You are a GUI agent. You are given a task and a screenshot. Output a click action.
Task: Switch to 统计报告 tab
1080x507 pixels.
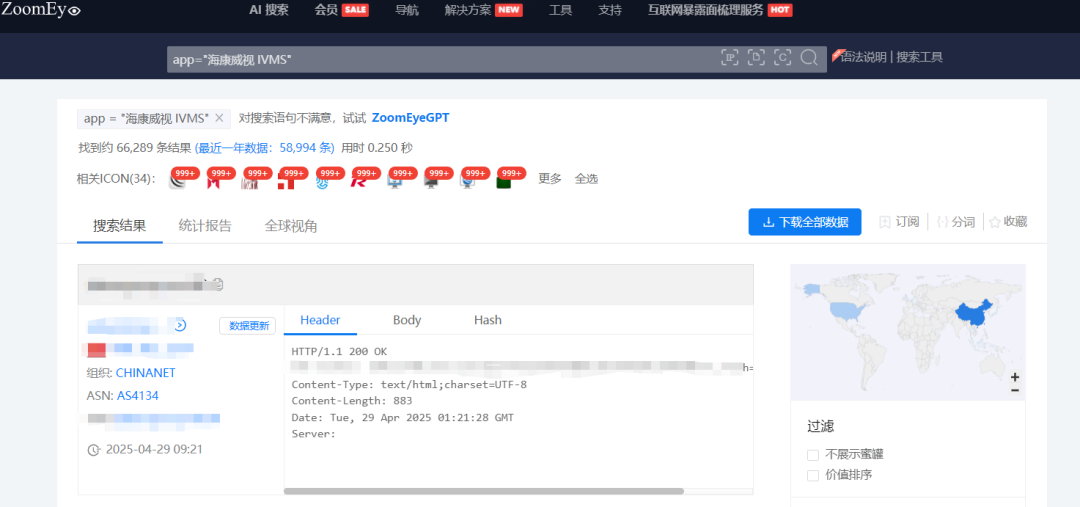click(205, 225)
